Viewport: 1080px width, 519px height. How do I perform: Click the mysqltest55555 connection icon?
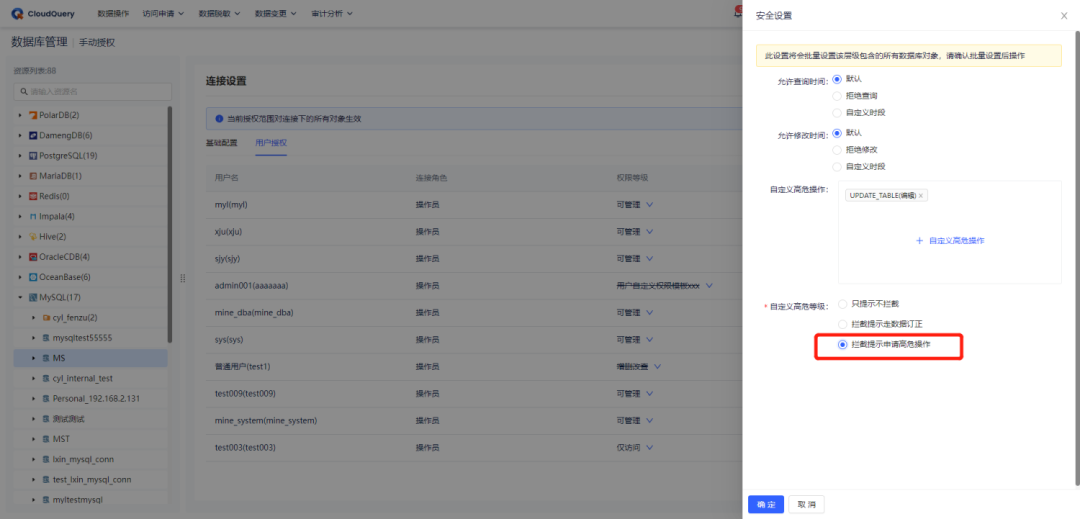pyautogui.click(x=46, y=339)
